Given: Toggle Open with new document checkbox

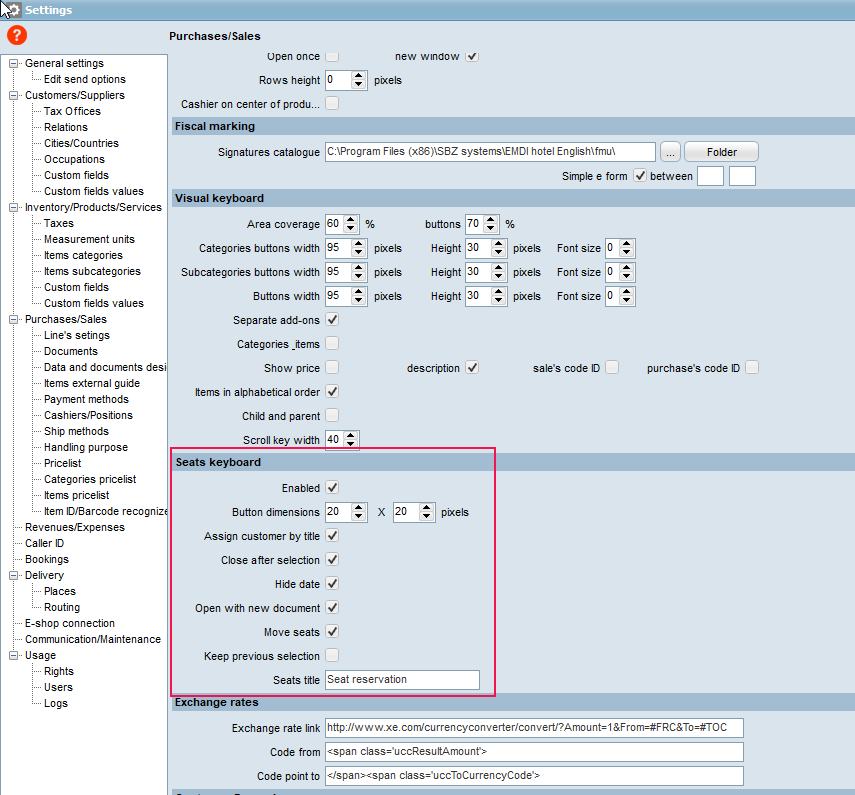Looking at the screenshot, I should [x=332, y=607].
